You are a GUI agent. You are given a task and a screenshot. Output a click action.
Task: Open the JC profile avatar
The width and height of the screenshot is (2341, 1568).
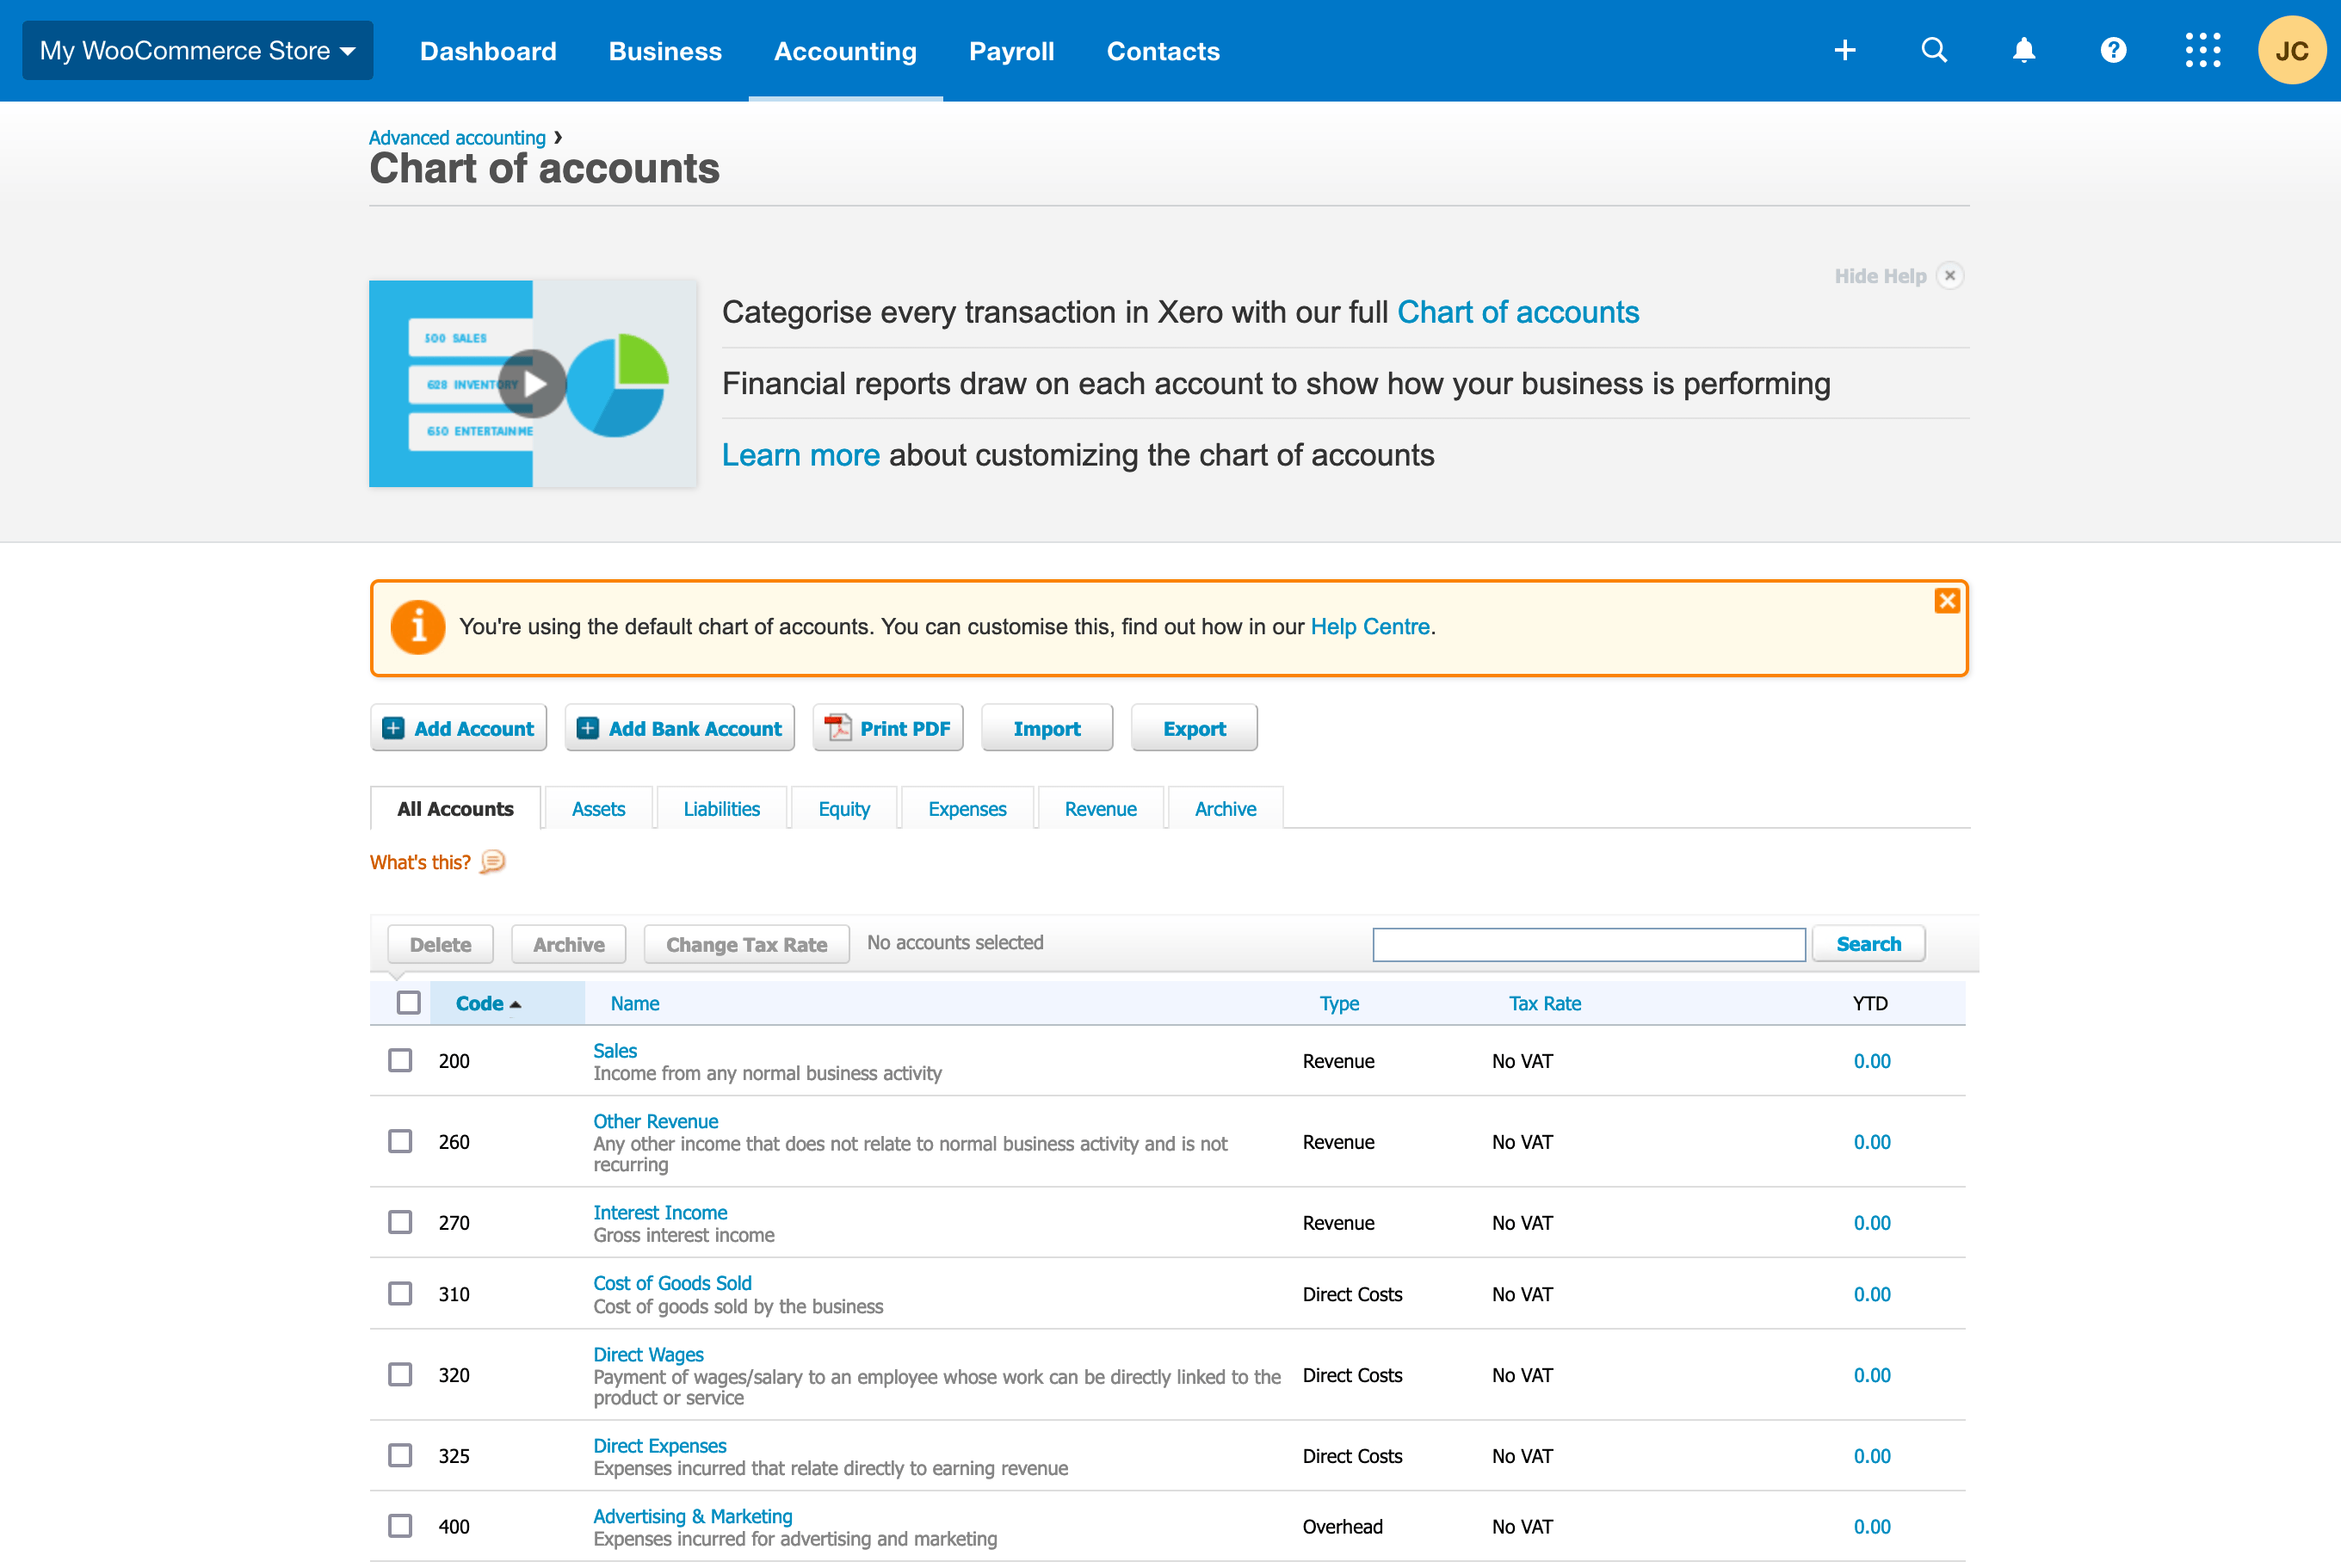2292,49
